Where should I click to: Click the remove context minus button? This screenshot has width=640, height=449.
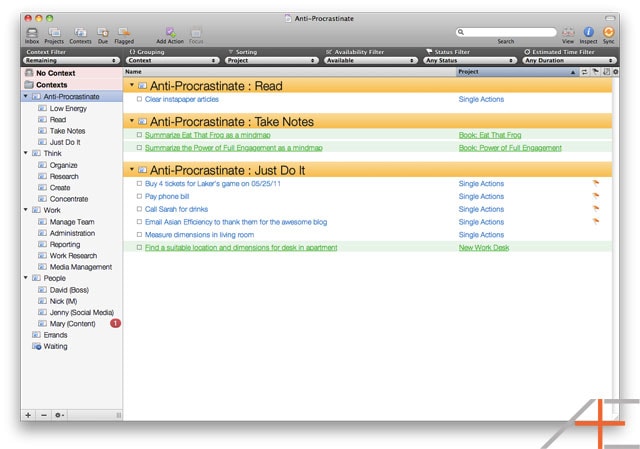pos(44,415)
